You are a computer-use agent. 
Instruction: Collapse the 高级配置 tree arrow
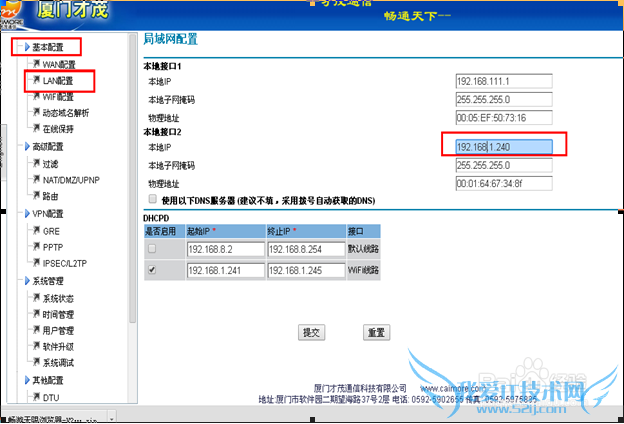coord(27,147)
